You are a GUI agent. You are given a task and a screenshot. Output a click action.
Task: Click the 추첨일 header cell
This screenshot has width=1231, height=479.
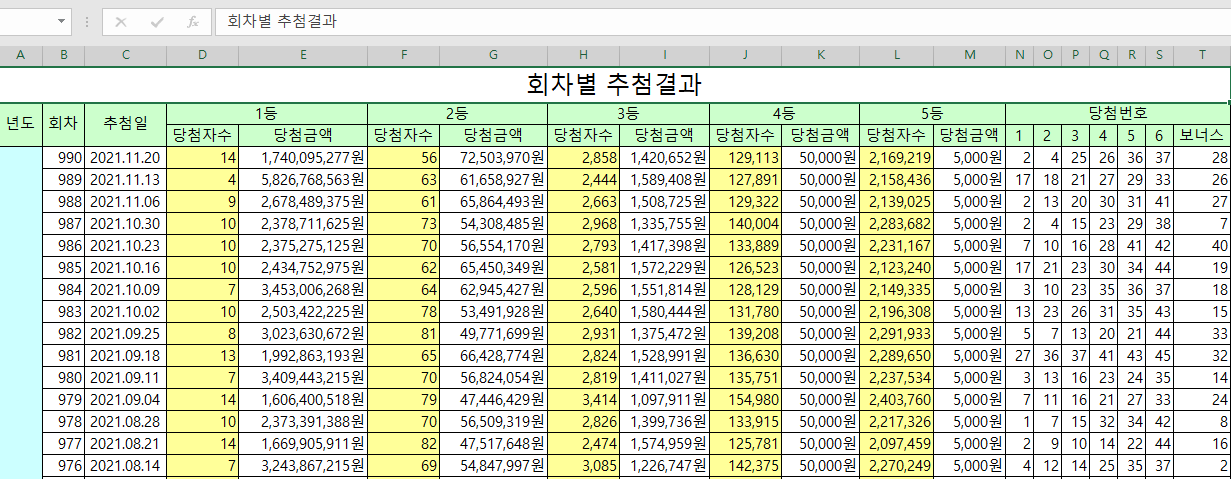[125, 123]
